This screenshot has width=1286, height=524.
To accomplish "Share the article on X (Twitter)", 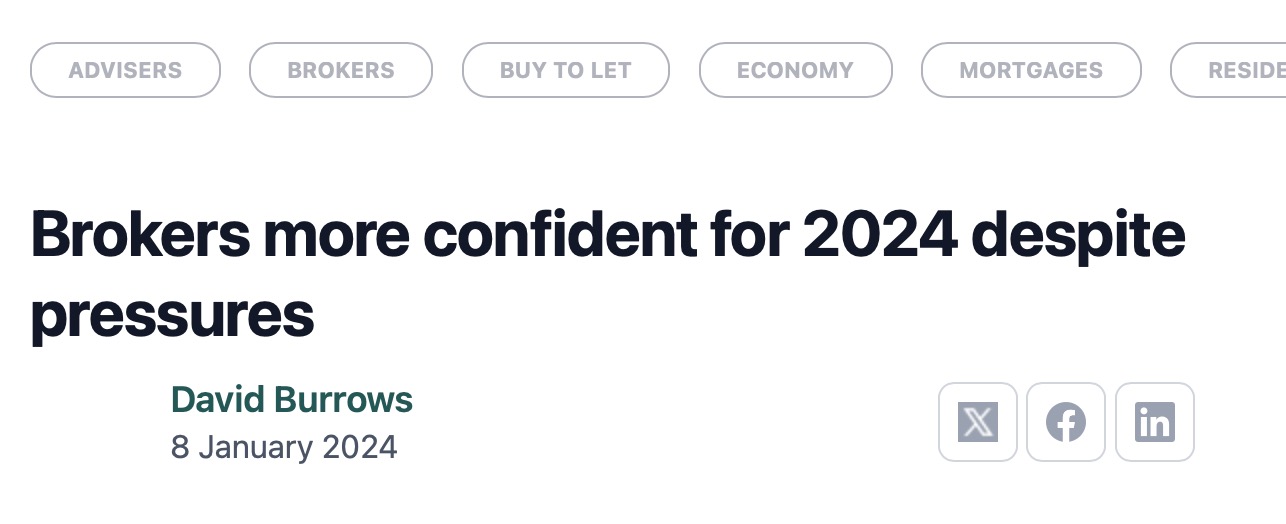I will [x=977, y=422].
